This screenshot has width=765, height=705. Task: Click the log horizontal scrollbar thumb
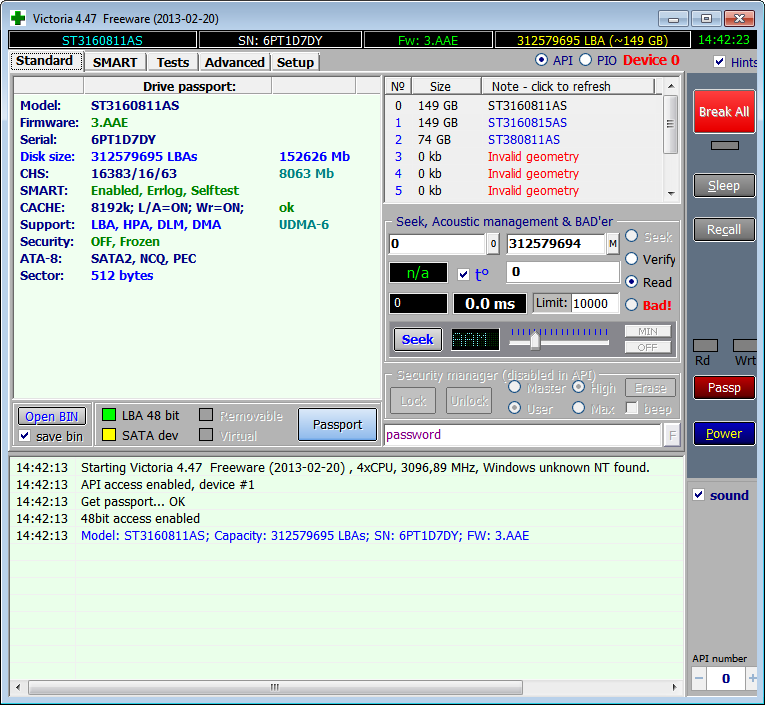(275, 687)
